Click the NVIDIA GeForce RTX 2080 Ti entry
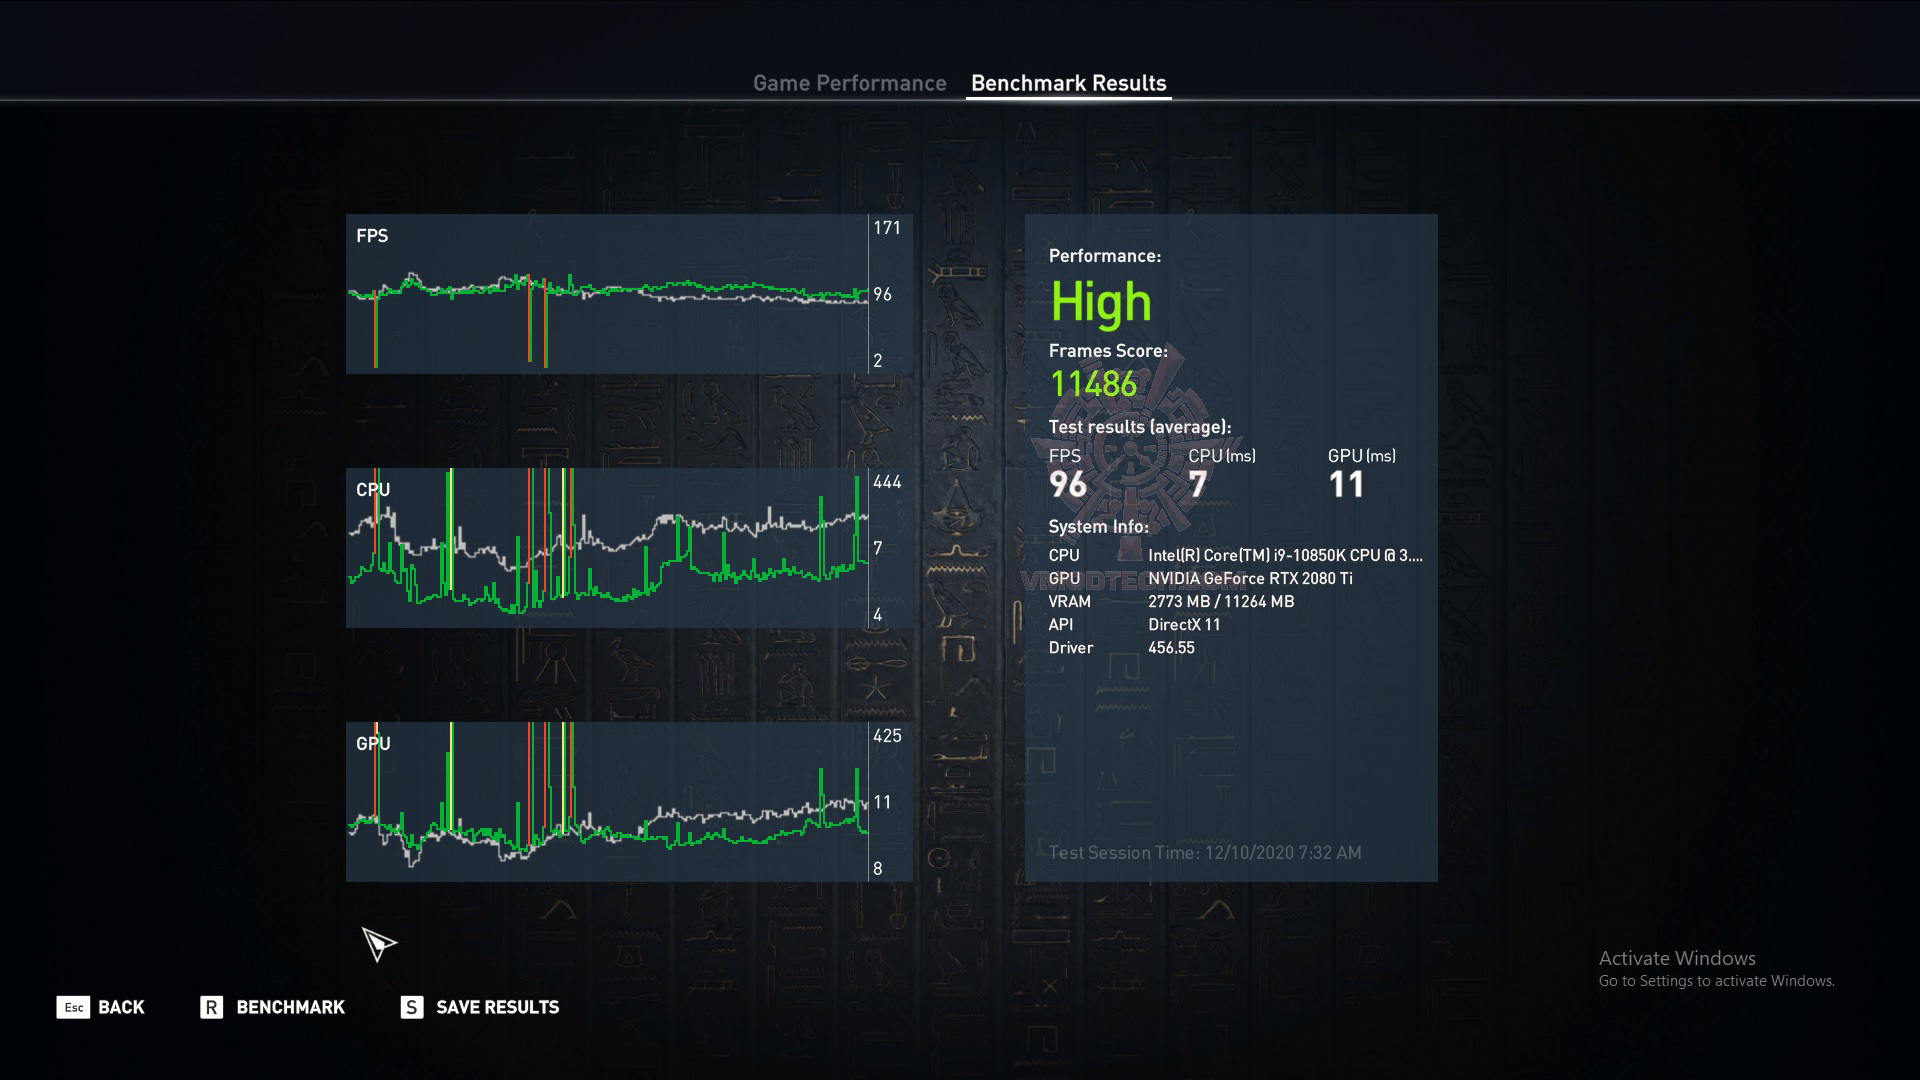This screenshot has width=1920, height=1080. click(1250, 578)
